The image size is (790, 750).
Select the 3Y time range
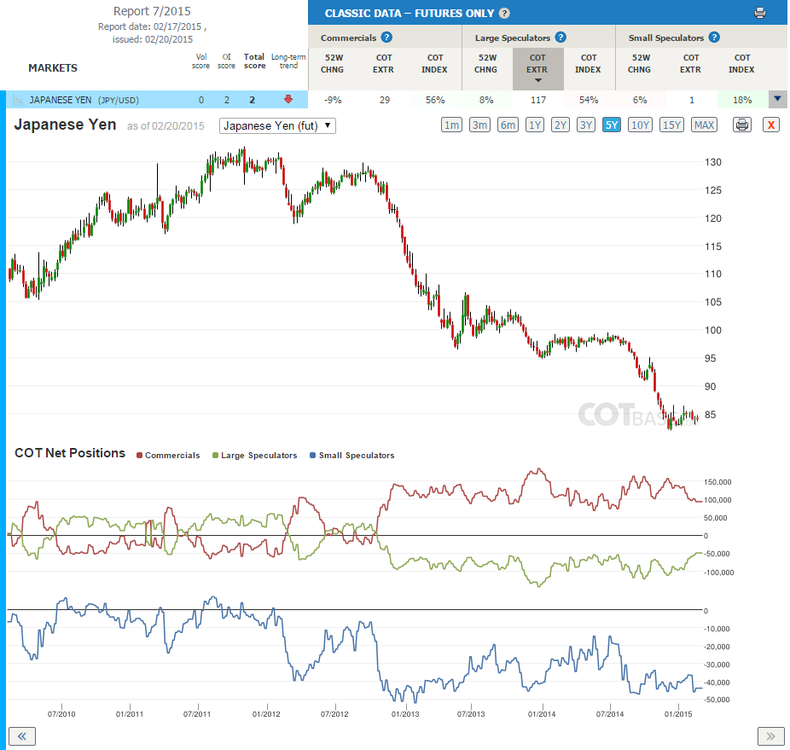click(585, 125)
